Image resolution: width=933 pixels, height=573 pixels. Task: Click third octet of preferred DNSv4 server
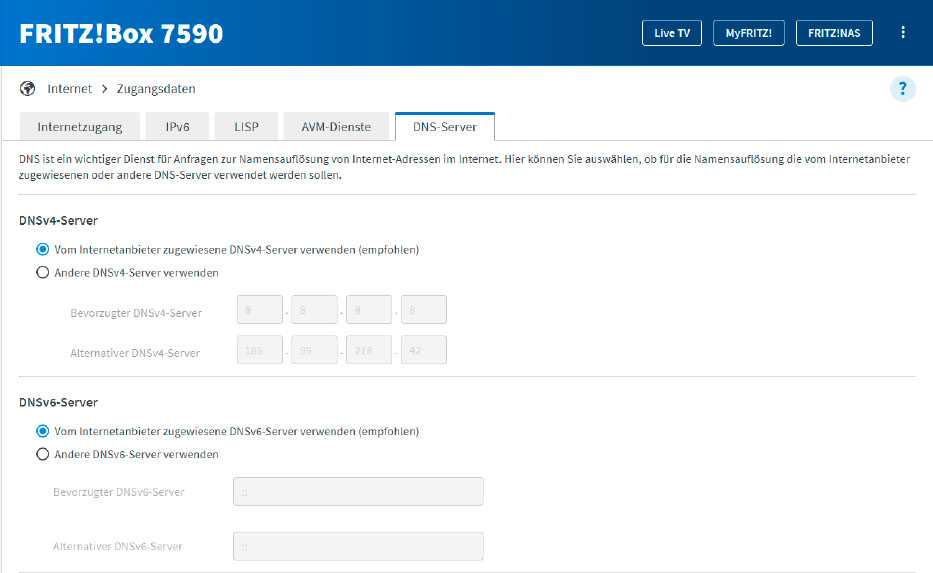click(x=369, y=309)
